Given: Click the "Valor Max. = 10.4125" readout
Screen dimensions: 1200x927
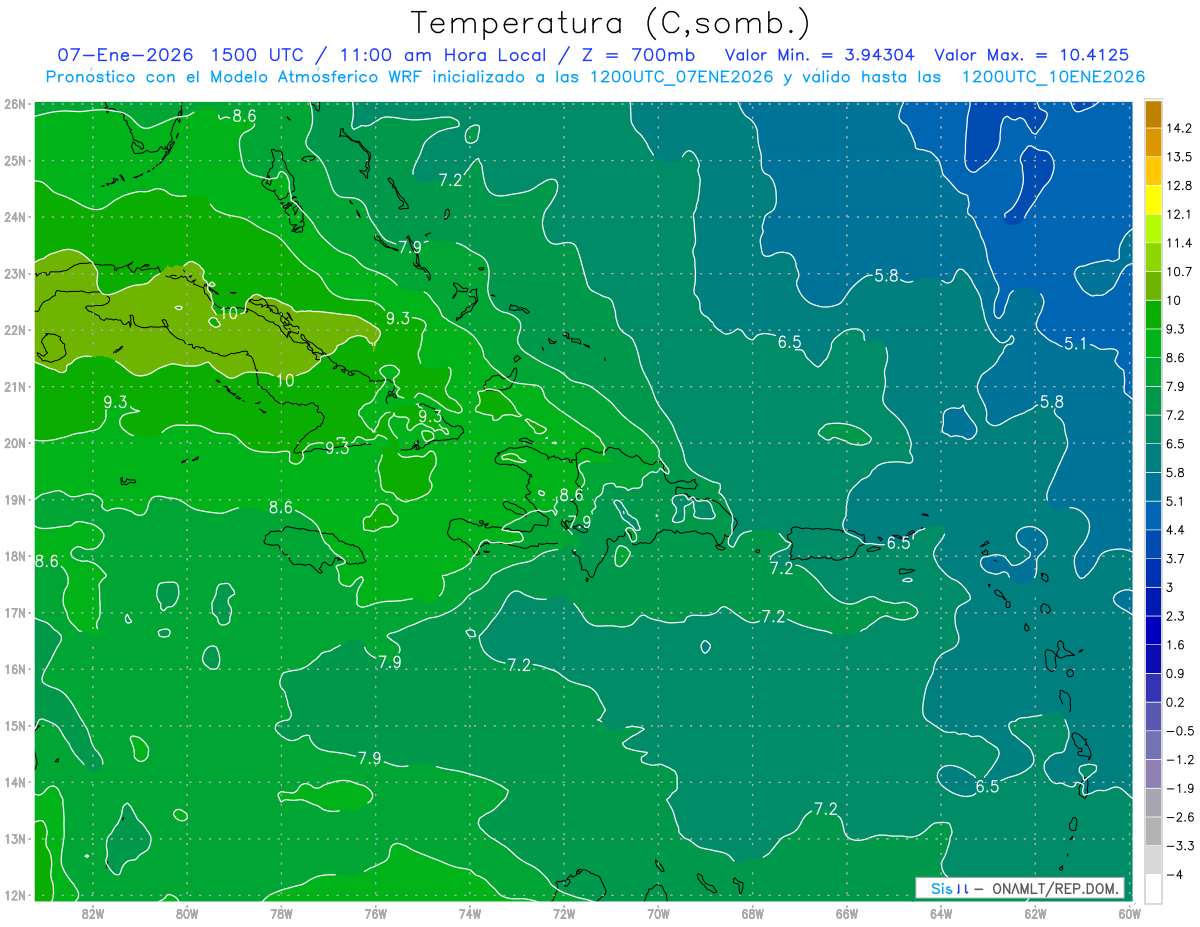Looking at the screenshot, I should pos(1034,55).
